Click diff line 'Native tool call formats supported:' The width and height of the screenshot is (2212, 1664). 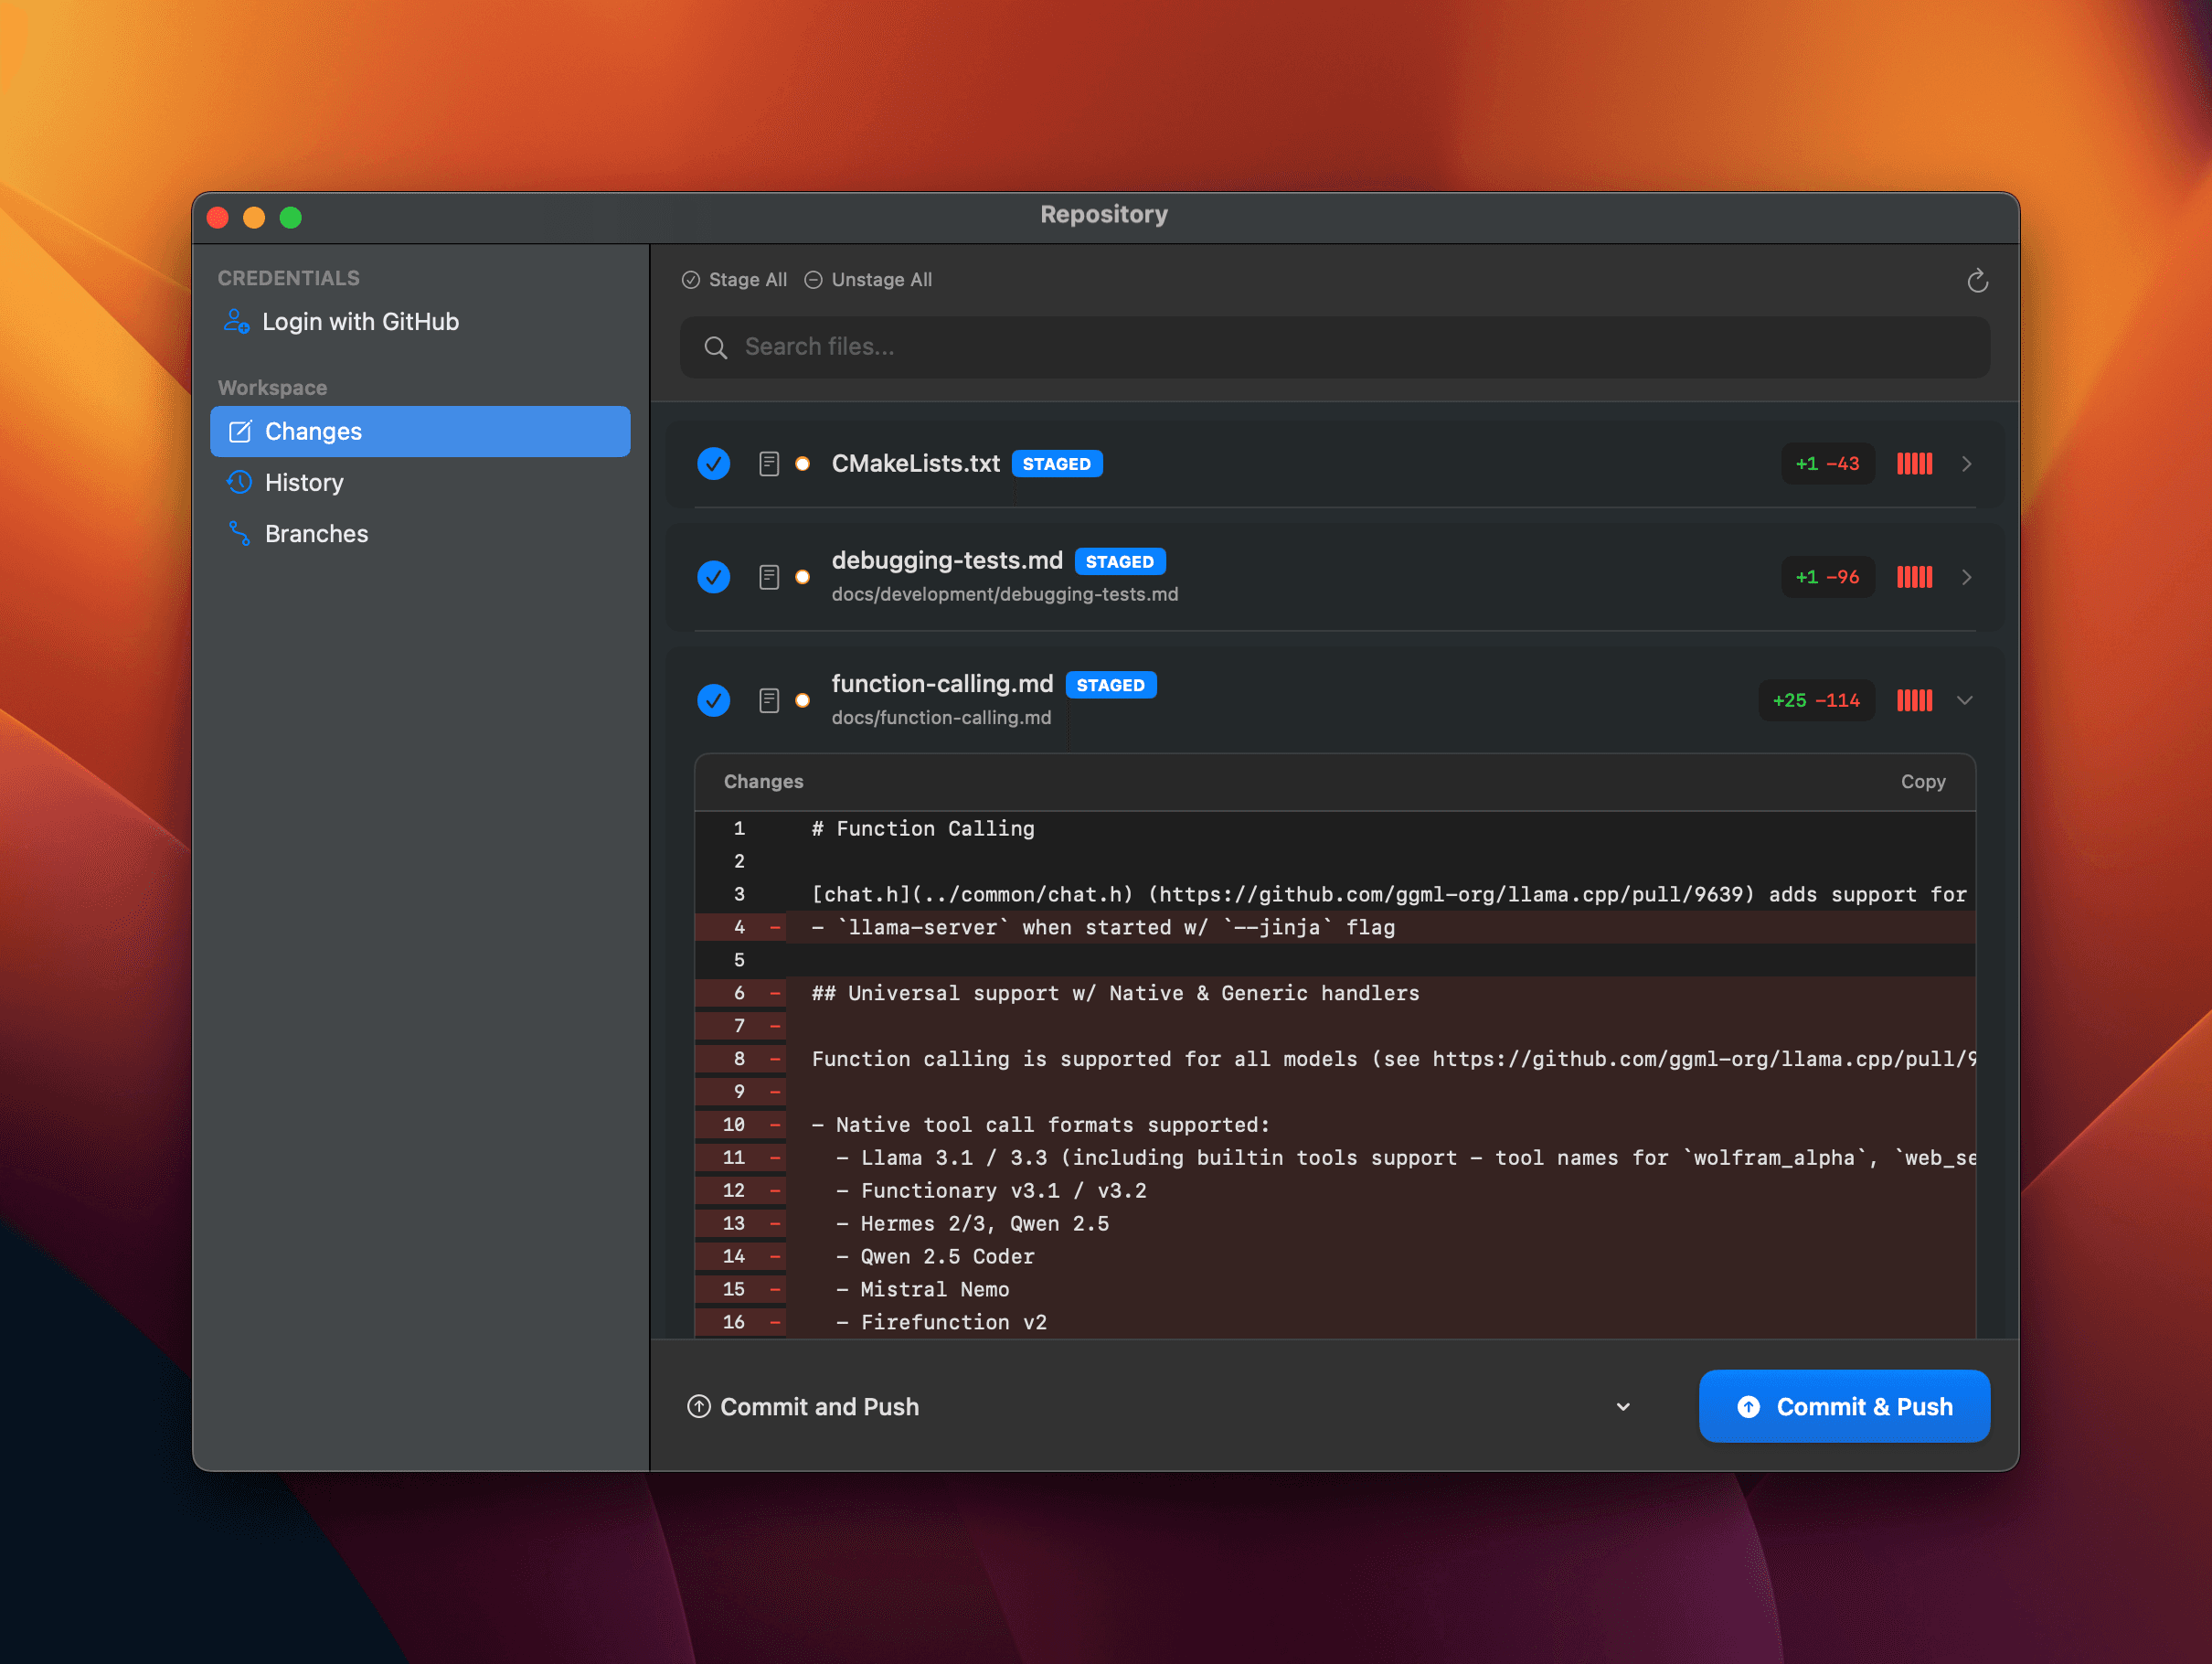click(x=1040, y=1125)
